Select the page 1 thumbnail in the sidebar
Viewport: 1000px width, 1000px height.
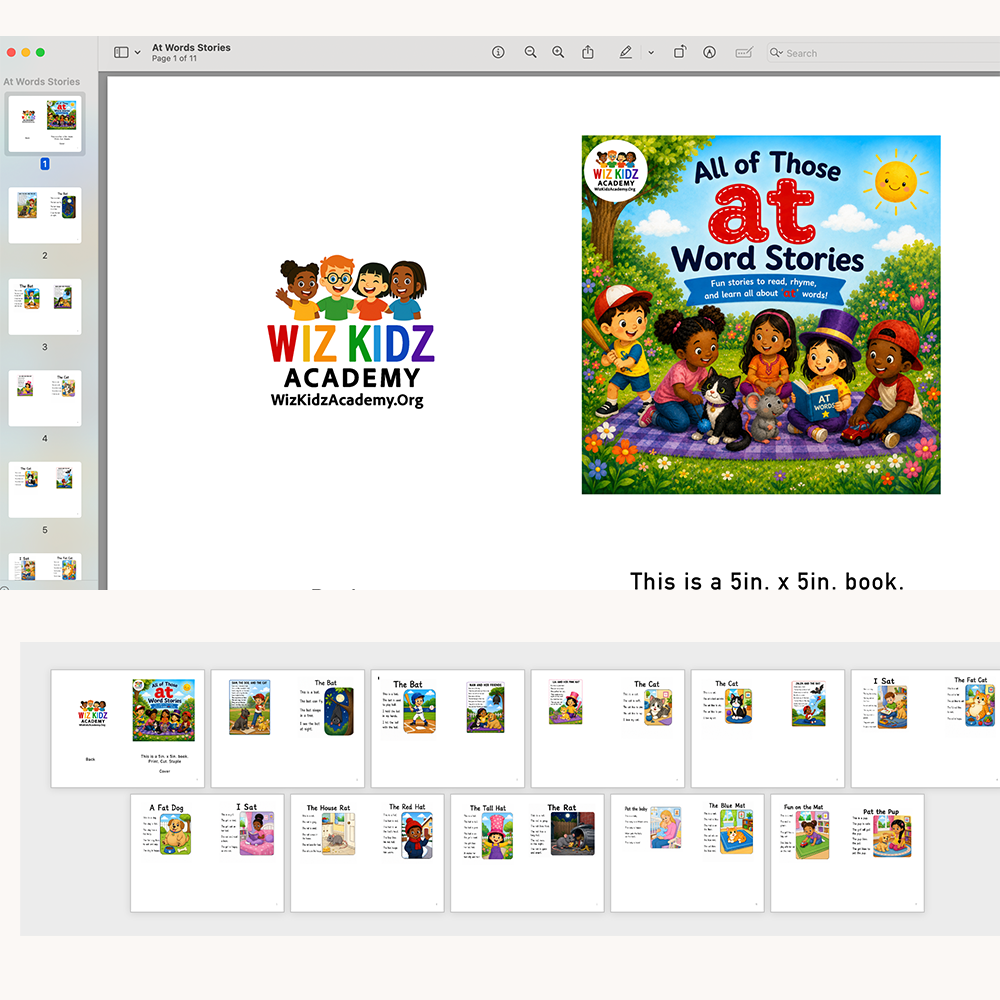click(x=45, y=124)
